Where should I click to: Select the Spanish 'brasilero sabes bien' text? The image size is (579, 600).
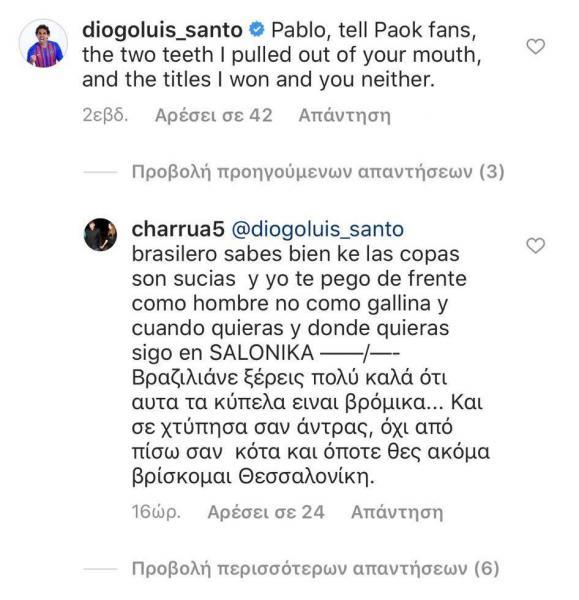pyautogui.click(x=299, y=303)
